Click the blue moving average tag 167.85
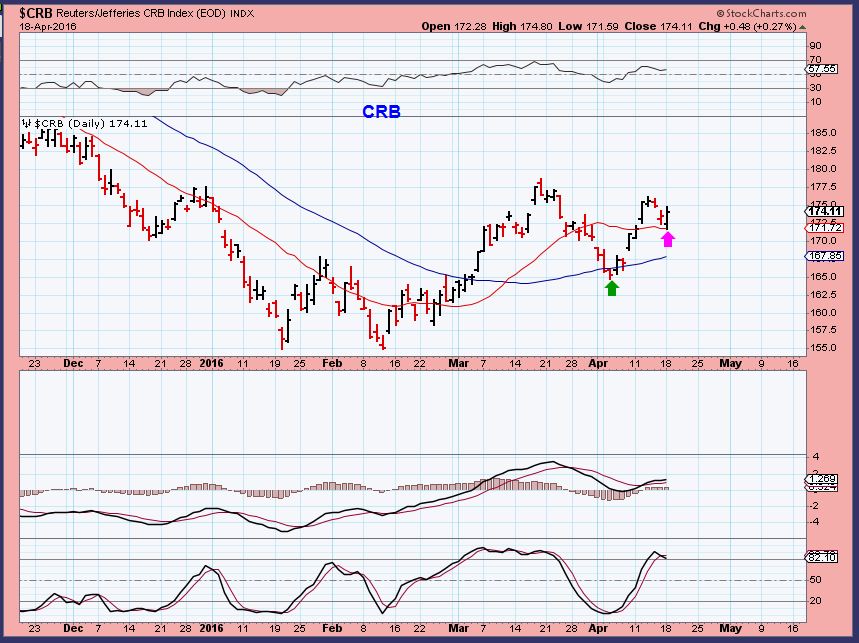The width and height of the screenshot is (859, 643). (826, 256)
